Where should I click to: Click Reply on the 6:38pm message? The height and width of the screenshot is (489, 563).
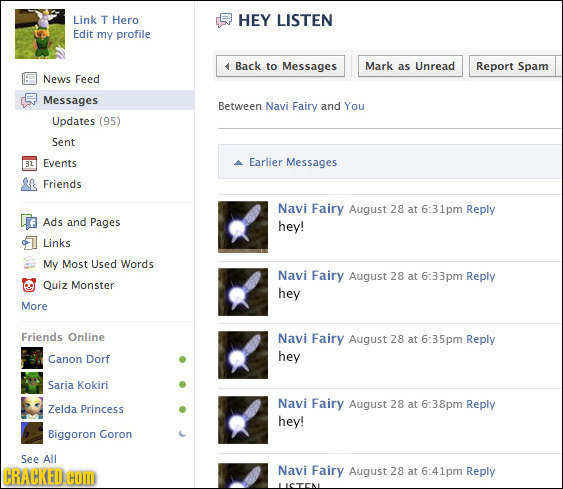click(x=480, y=404)
